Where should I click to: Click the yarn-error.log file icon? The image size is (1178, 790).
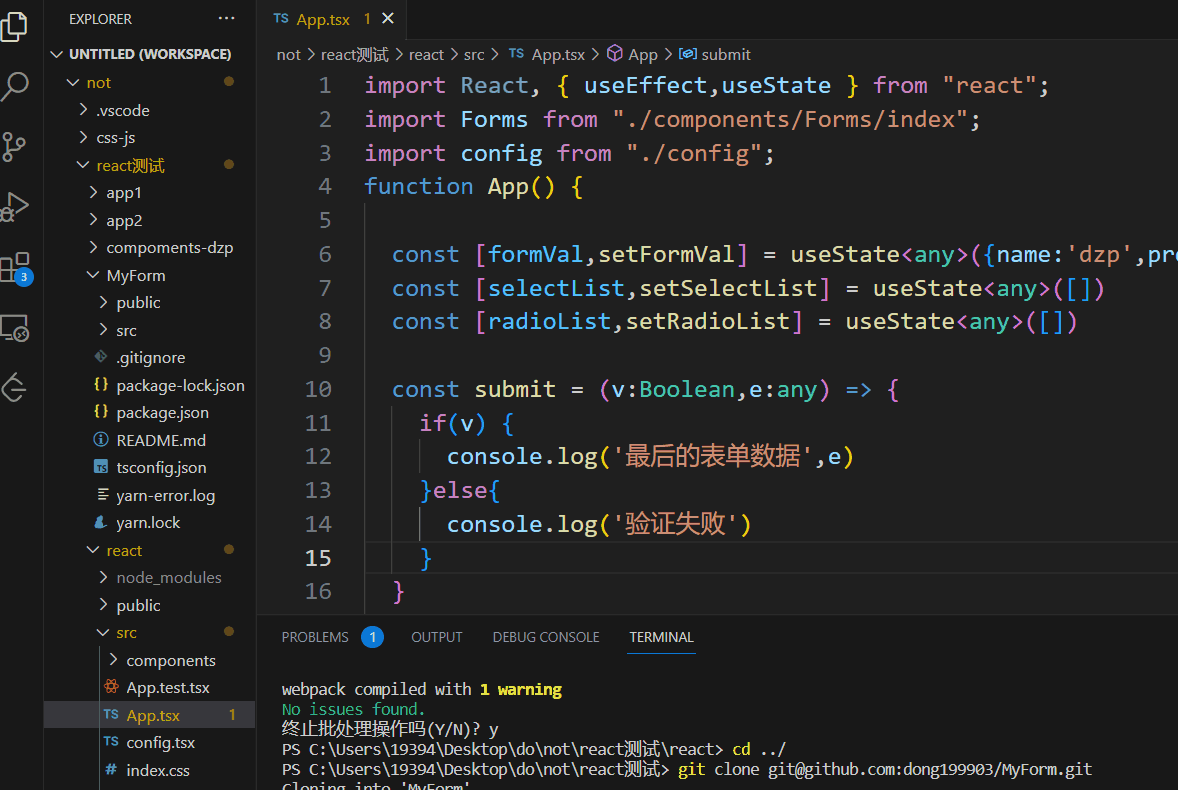coord(102,494)
